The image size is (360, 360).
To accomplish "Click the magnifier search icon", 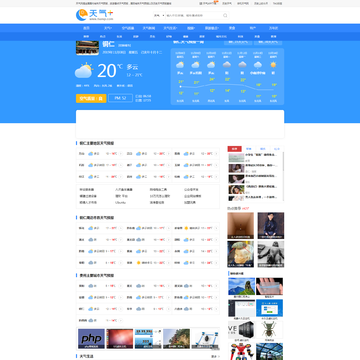I will [x=225, y=15].
